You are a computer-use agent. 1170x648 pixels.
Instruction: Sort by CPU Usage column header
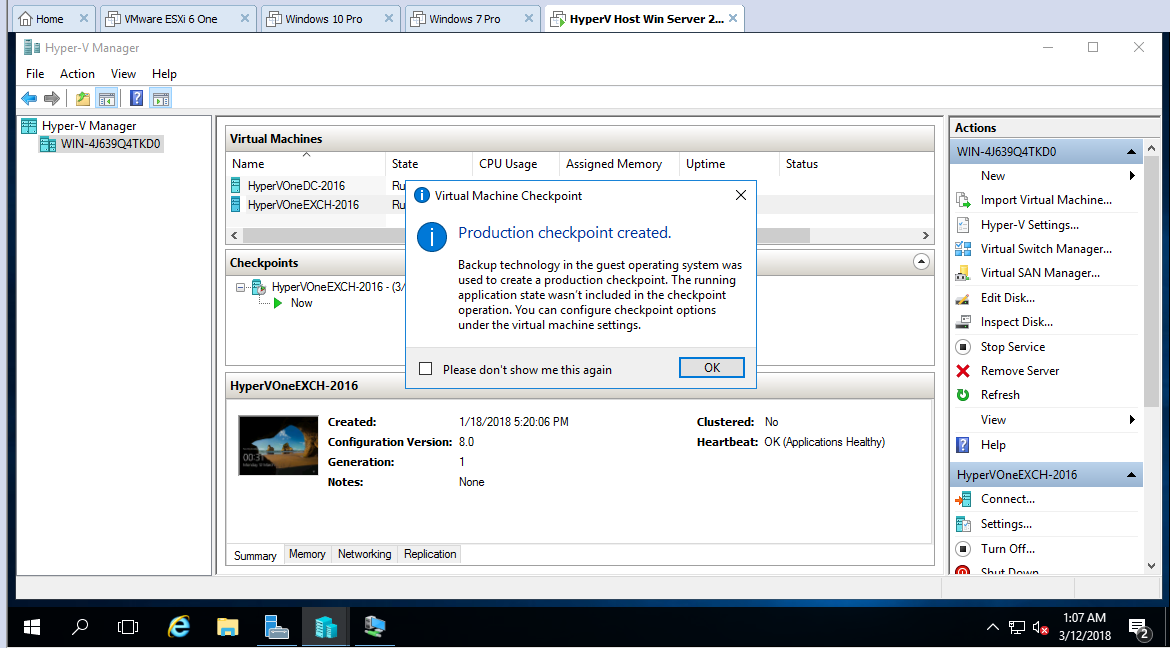tap(516, 164)
